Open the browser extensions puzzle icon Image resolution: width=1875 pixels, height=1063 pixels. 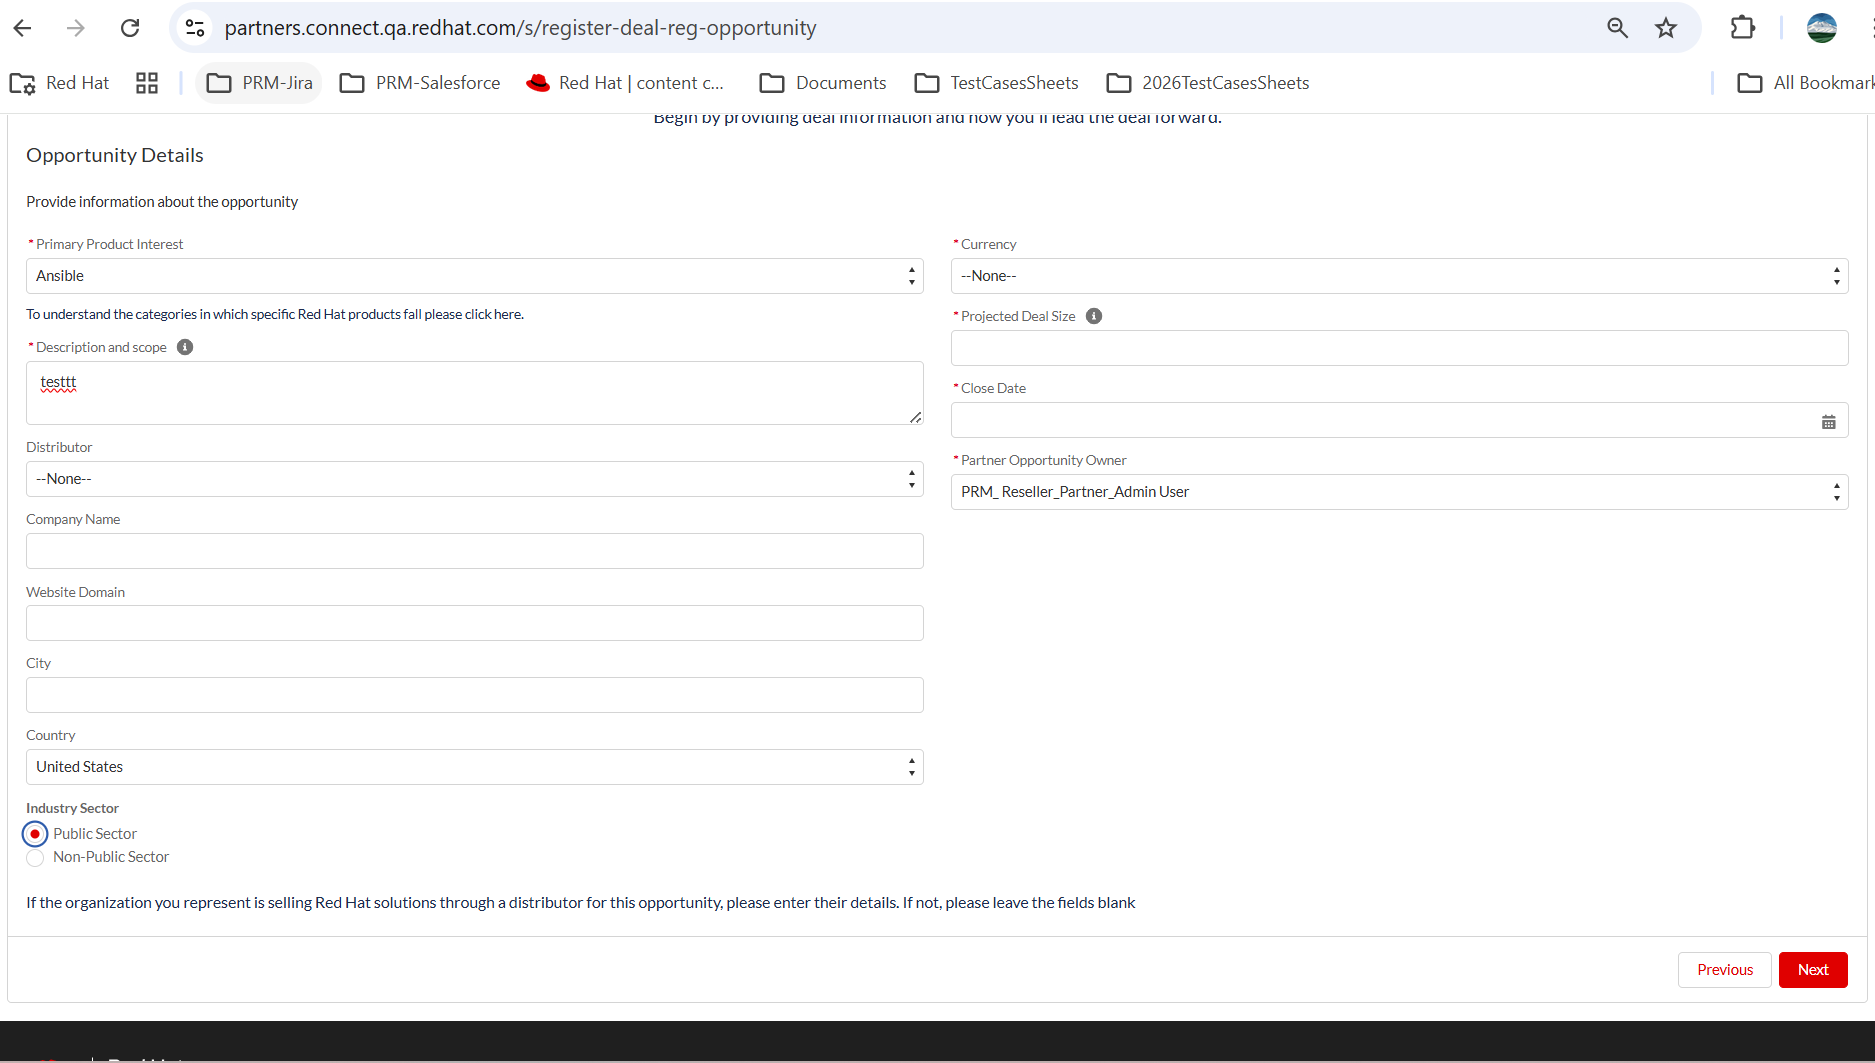(x=1743, y=28)
